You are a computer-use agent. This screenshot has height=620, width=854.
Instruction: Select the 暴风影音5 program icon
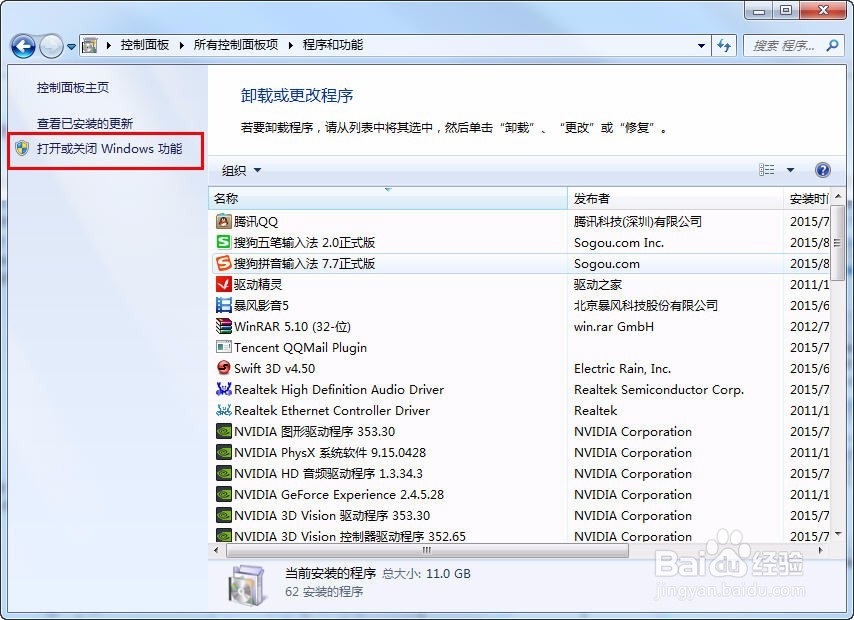tap(224, 305)
